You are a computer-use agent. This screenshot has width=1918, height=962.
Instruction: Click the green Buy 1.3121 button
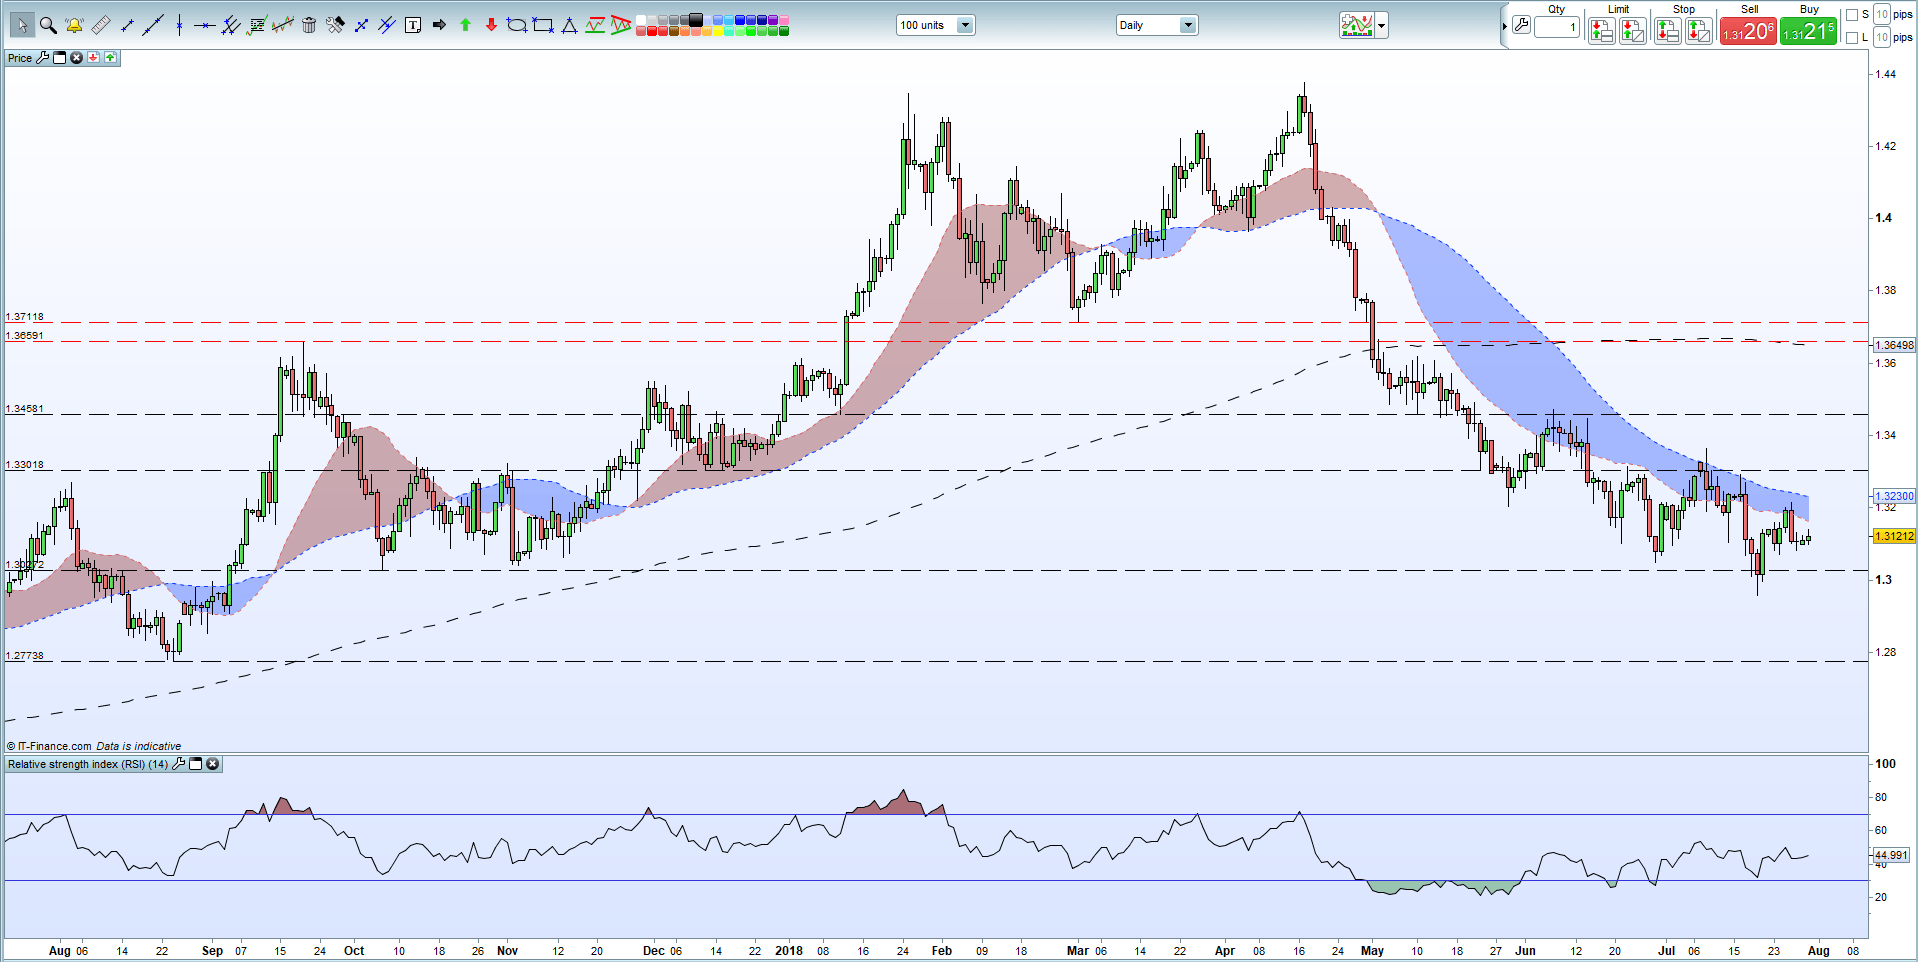(x=1808, y=31)
